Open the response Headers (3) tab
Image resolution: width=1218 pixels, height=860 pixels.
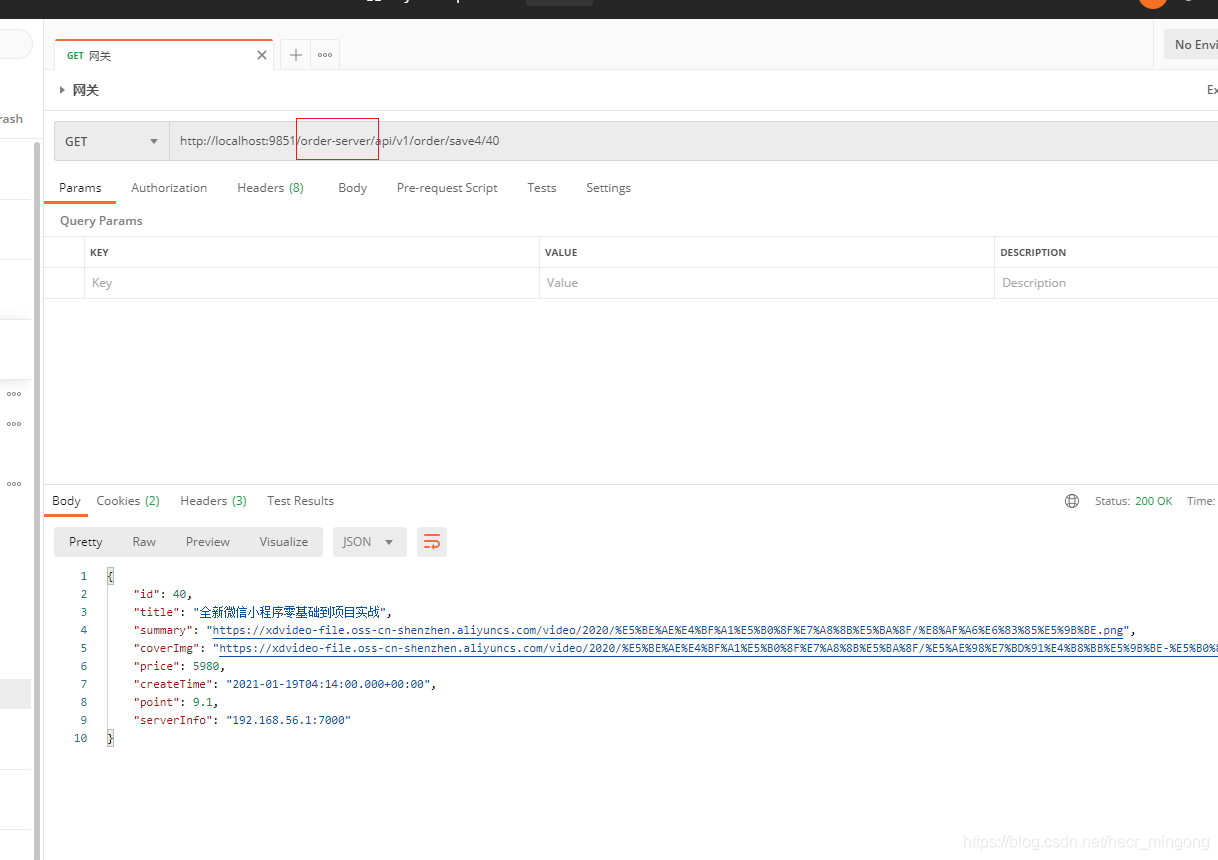213,501
